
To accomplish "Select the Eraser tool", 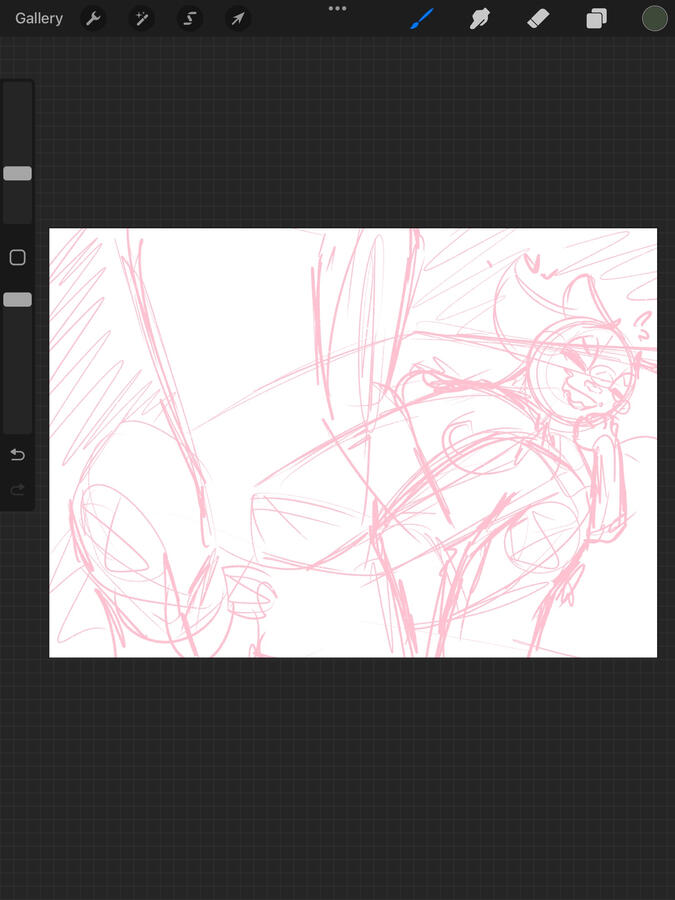I will 538,19.
